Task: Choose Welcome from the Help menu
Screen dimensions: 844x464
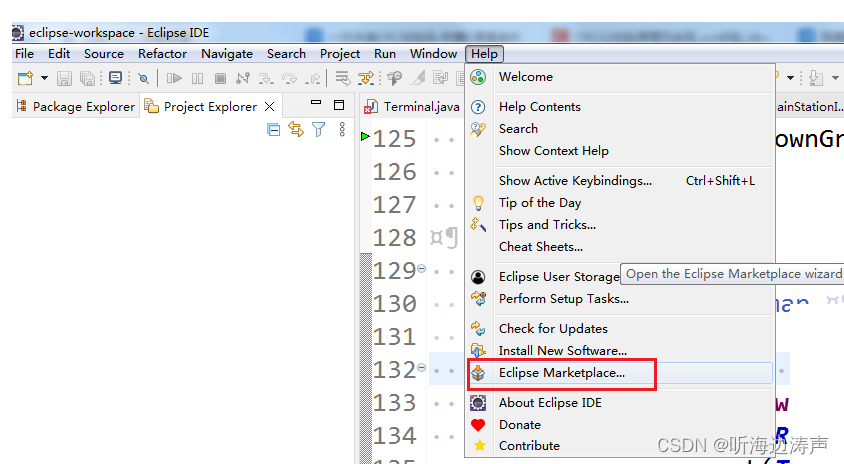Action: (620, 77)
